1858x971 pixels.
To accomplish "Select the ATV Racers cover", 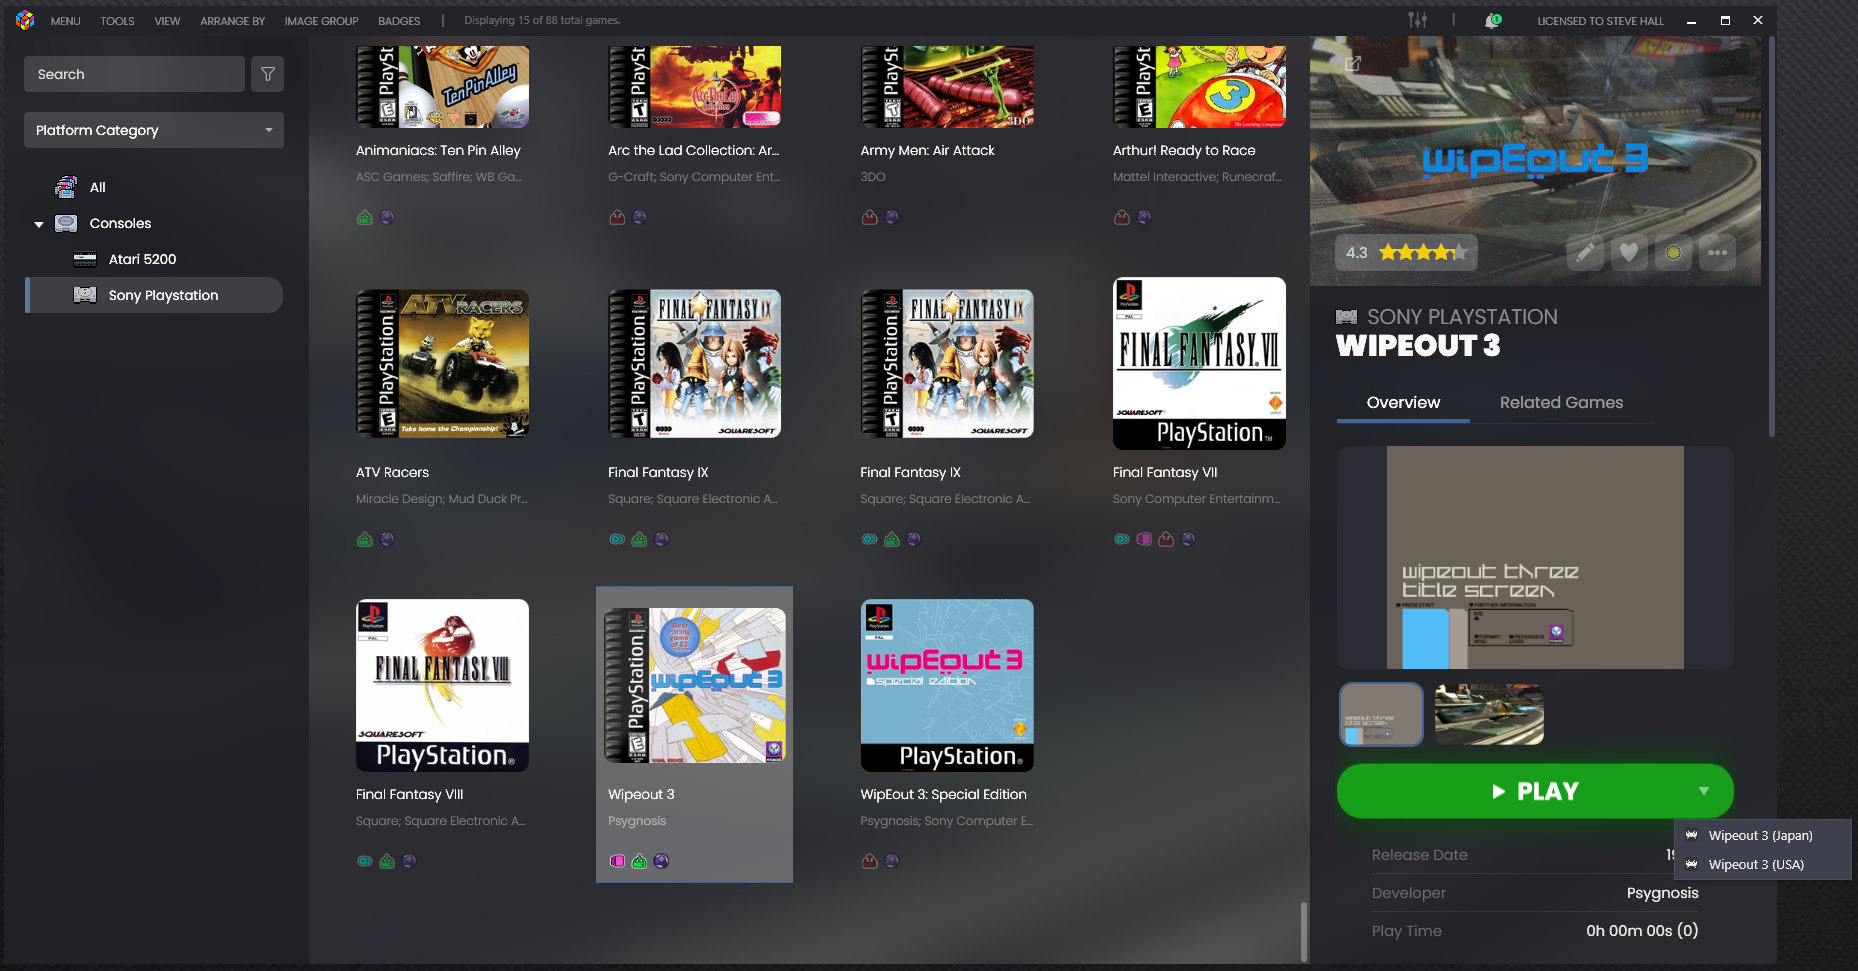I will [x=442, y=364].
